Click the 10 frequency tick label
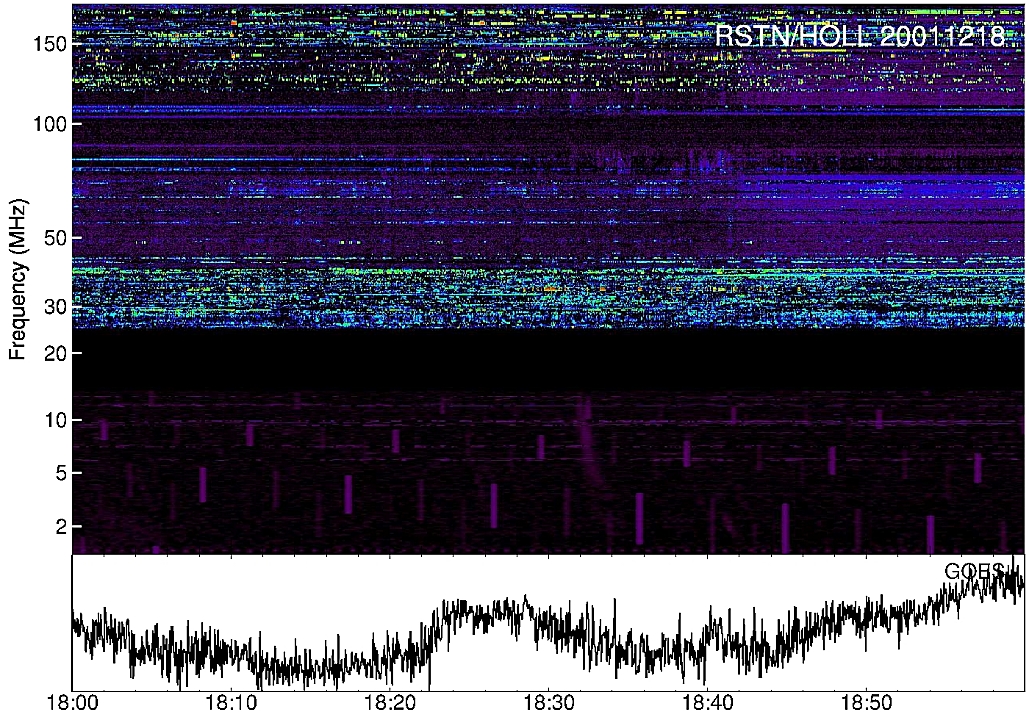The width and height of the screenshot is (1029, 720). [x=56, y=420]
